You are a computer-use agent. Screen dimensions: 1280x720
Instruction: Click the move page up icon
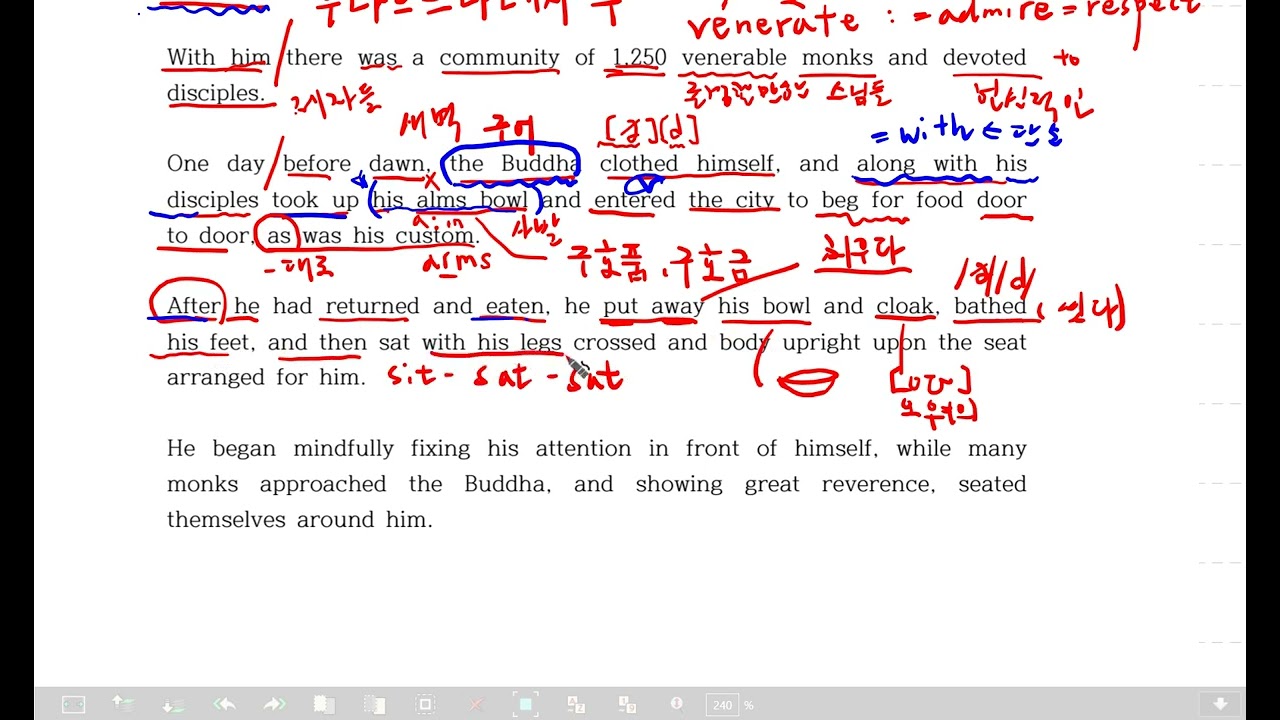[123, 704]
